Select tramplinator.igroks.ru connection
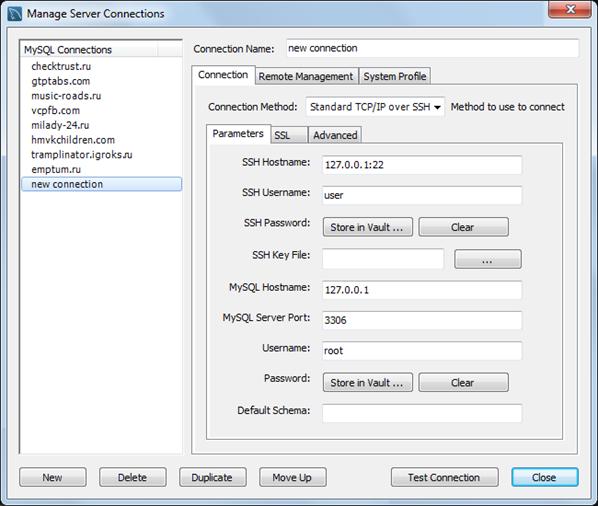 pos(102,155)
